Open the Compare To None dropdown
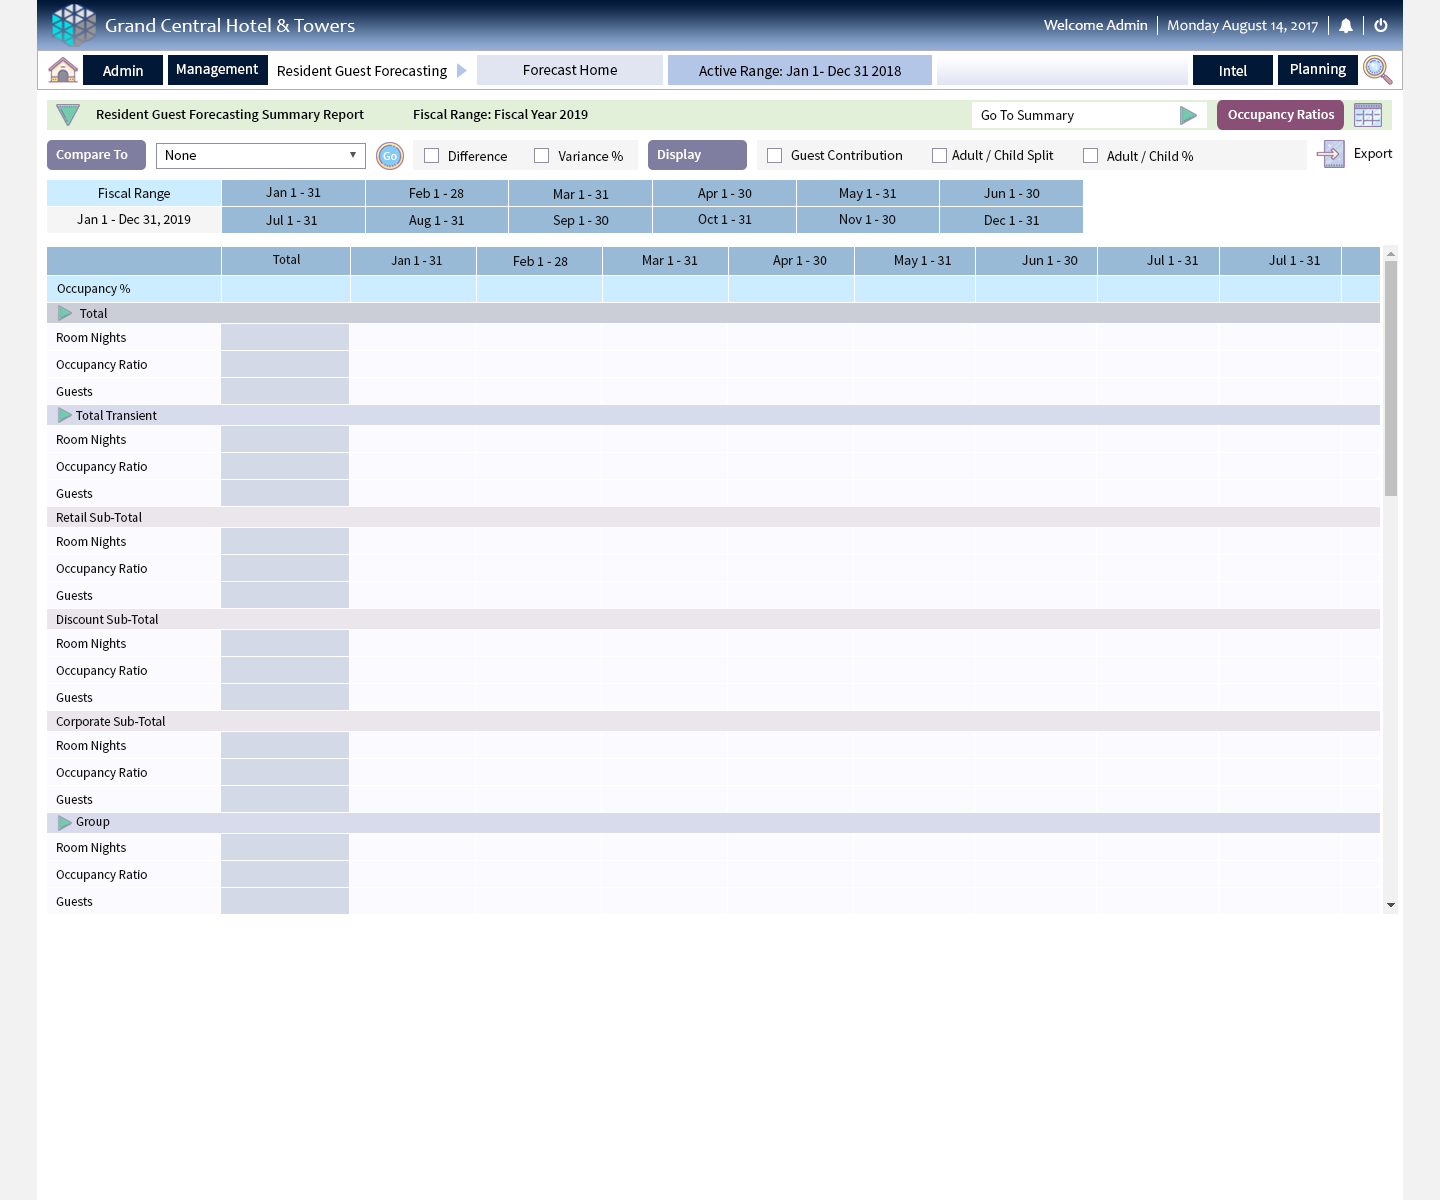Screen dimensions: 1440x1200 (261, 156)
